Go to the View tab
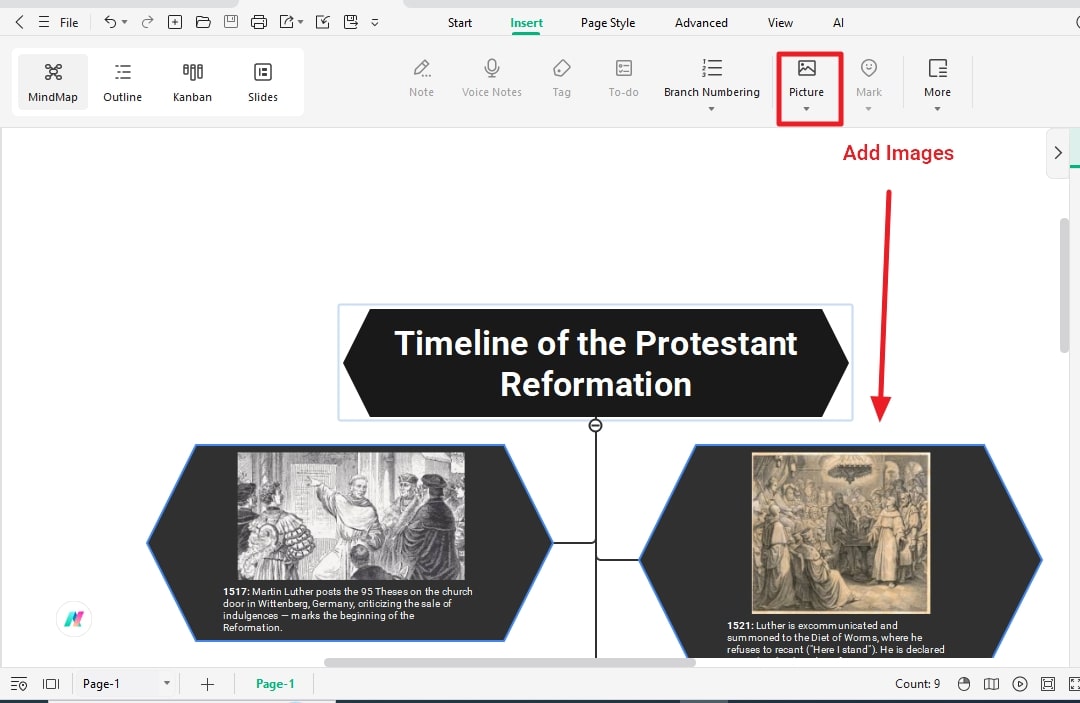Image resolution: width=1080 pixels, height=703 pixels. [x=780, y=23]
